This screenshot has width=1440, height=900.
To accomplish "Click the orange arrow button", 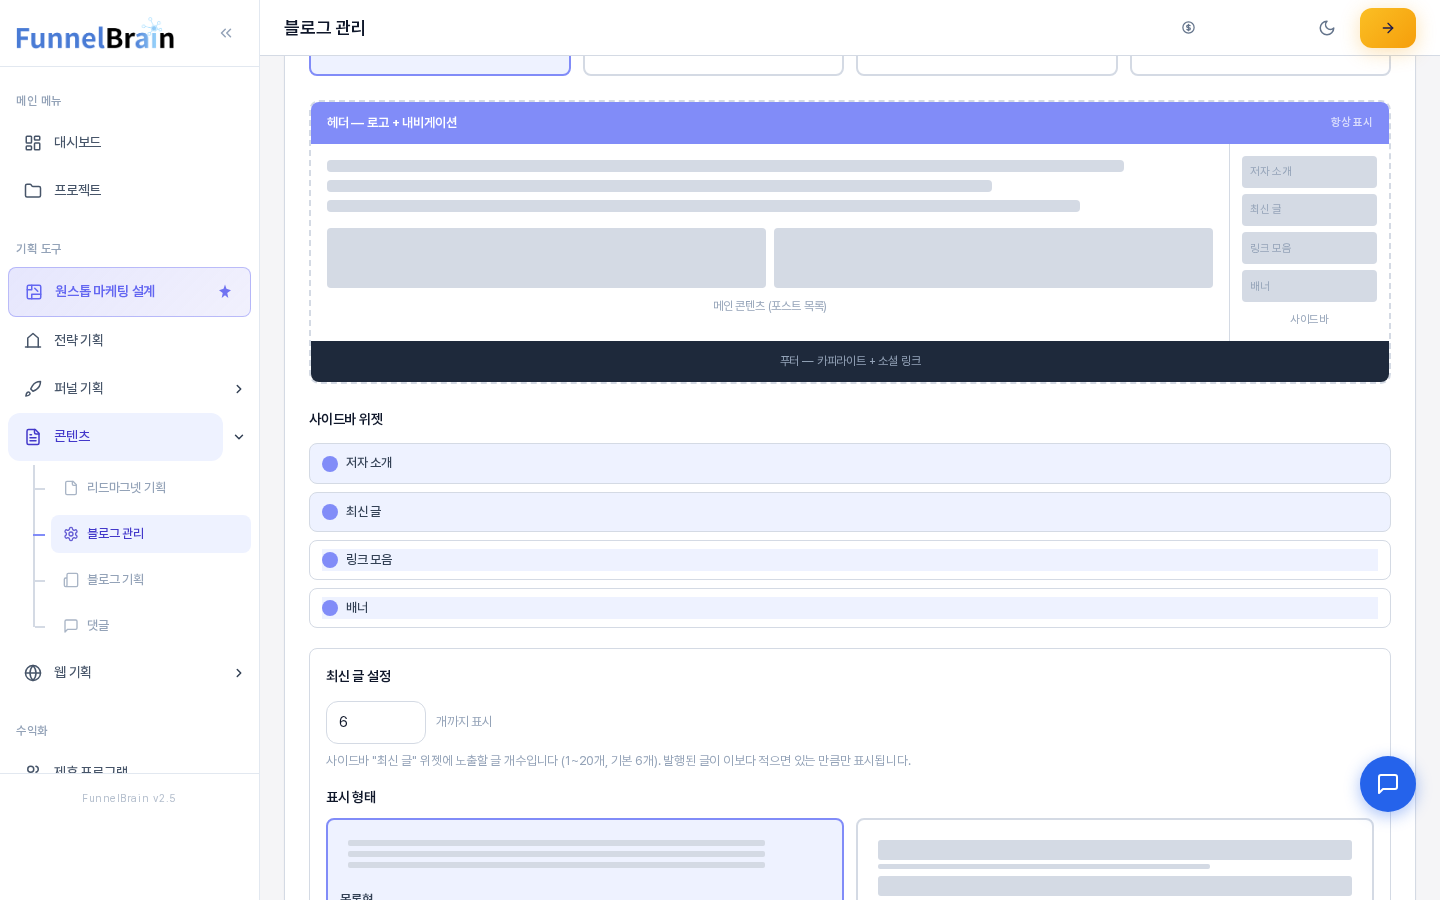I will [x=1388, y=28].
